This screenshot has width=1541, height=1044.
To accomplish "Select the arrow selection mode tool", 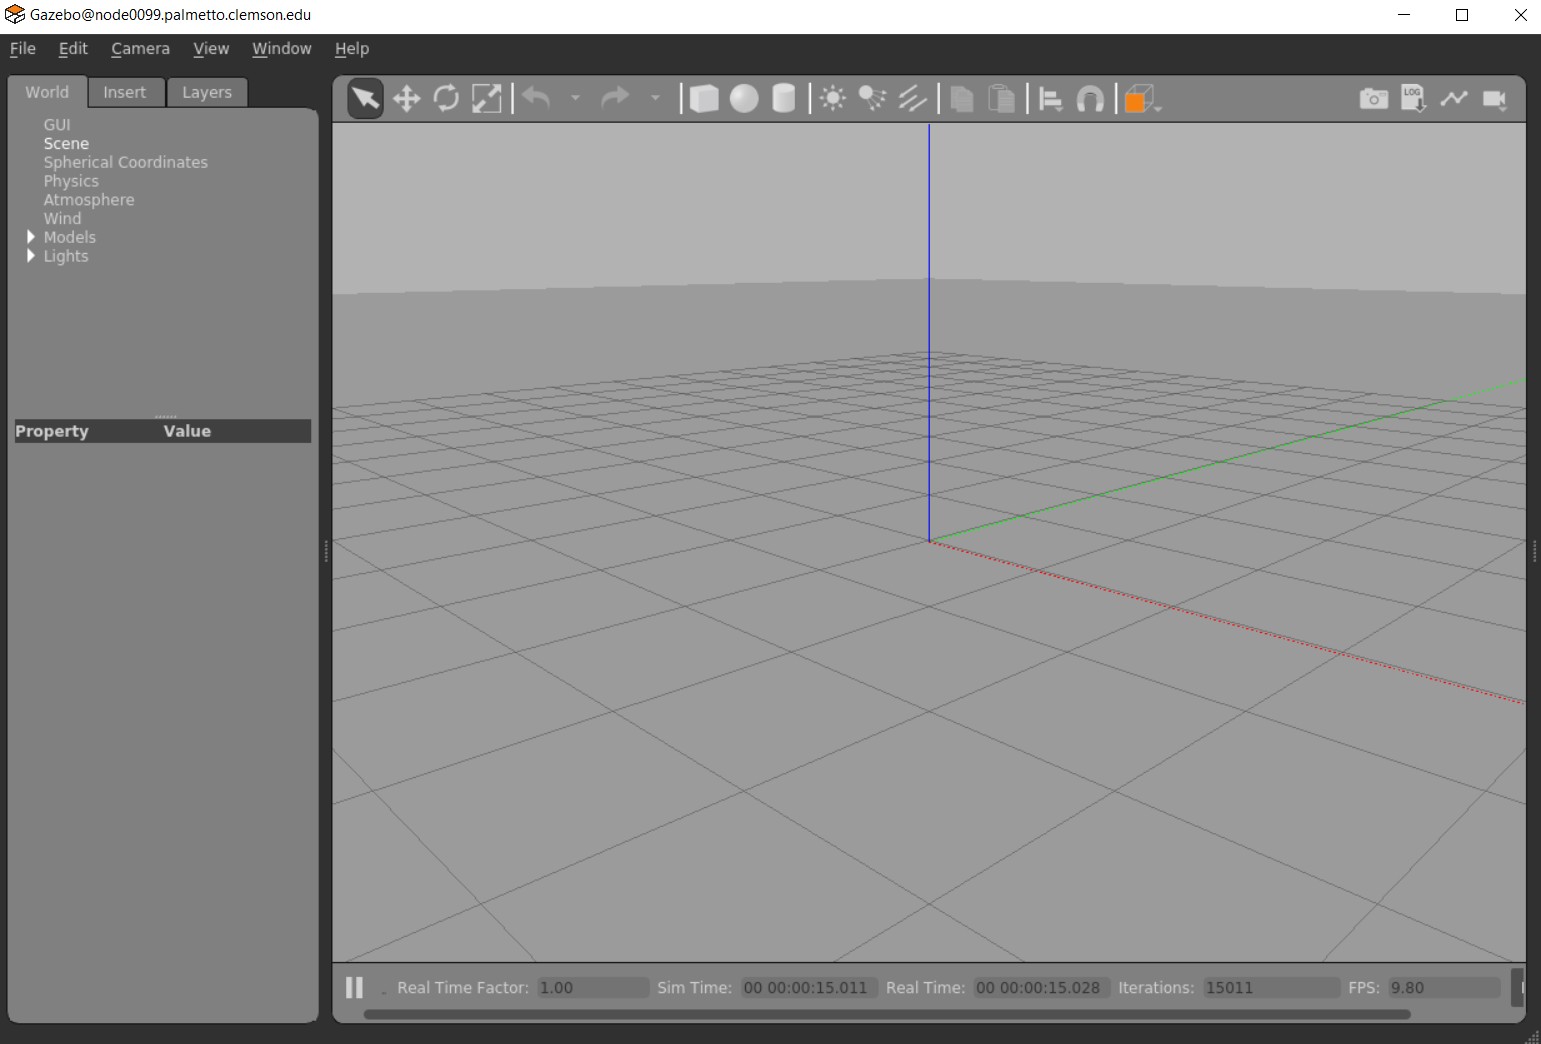I will click(365, 98).
